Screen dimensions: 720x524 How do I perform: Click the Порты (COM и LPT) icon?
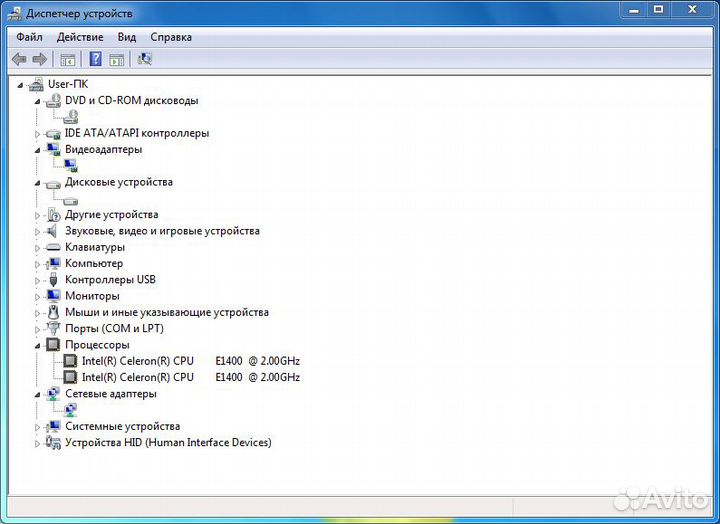pyautogui.click(x=53, y=328)
